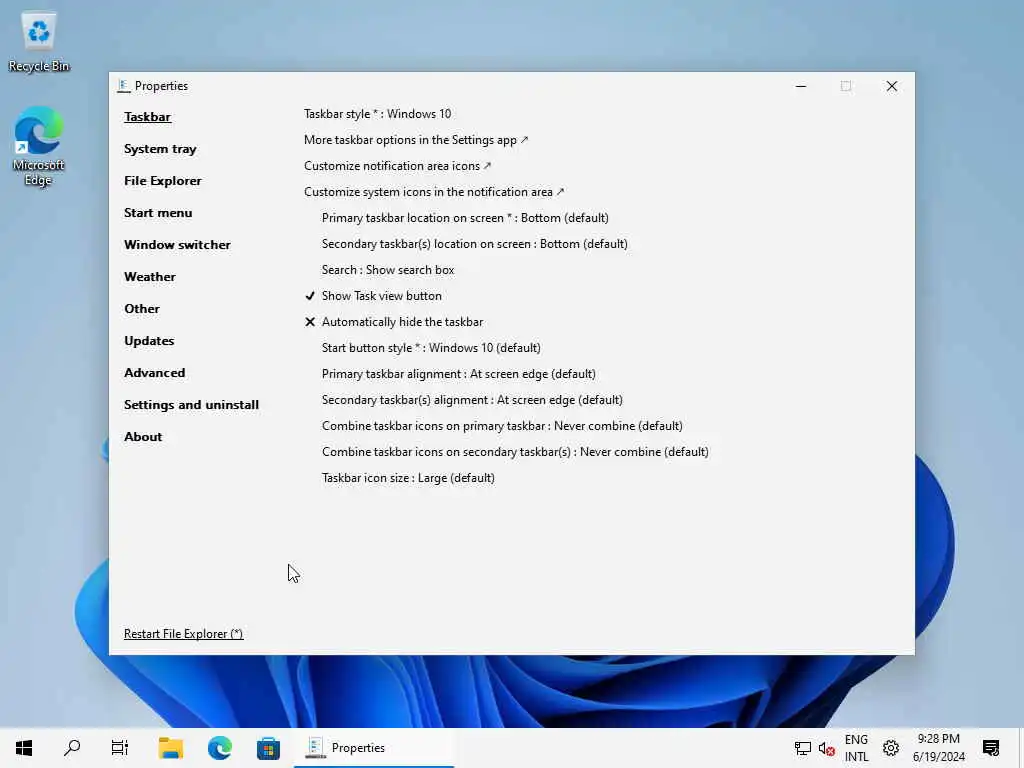Change Primary taskbar alignment option
This screenshot has height=768, width=1024.
point(458,374)
